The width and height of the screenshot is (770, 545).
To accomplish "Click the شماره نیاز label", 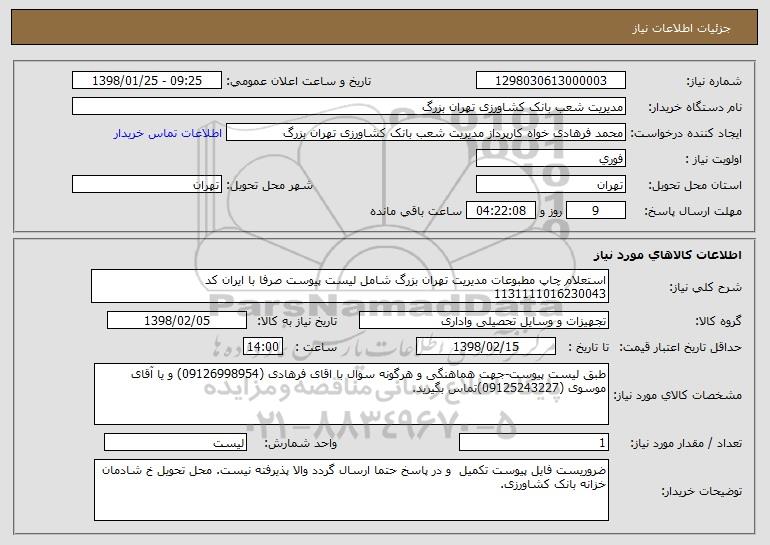I will [714, 81].
